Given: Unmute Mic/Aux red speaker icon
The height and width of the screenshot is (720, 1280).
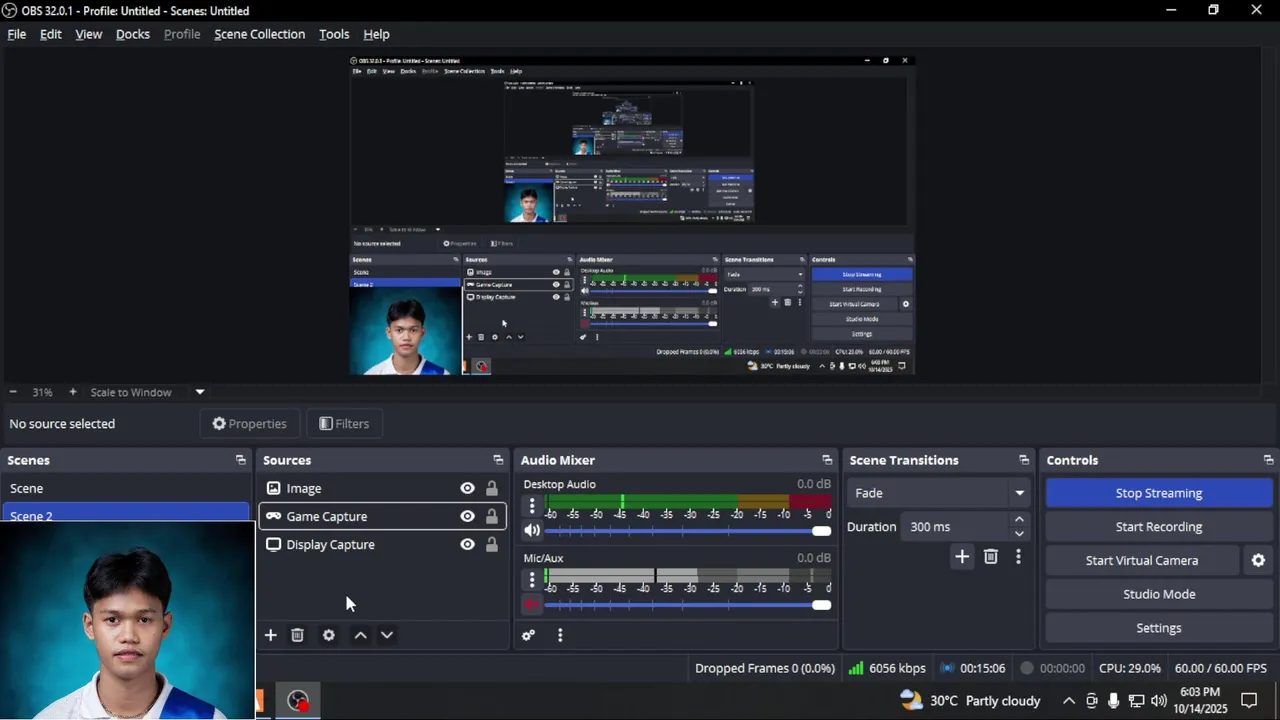Looking at the screenshot, I should [532, 604].
